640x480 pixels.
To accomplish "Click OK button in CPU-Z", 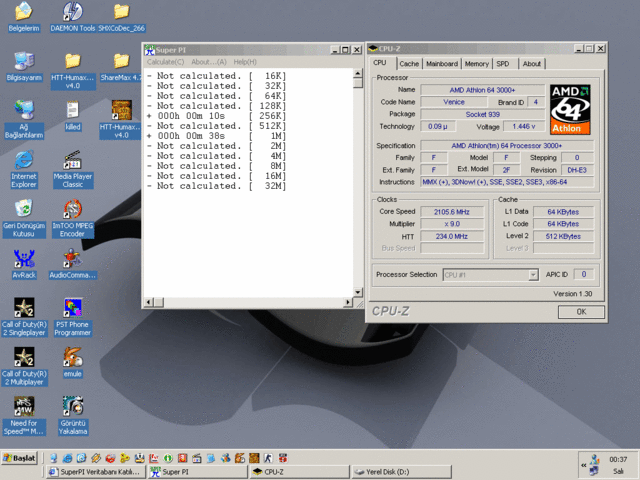I will [x=581, y=312].
